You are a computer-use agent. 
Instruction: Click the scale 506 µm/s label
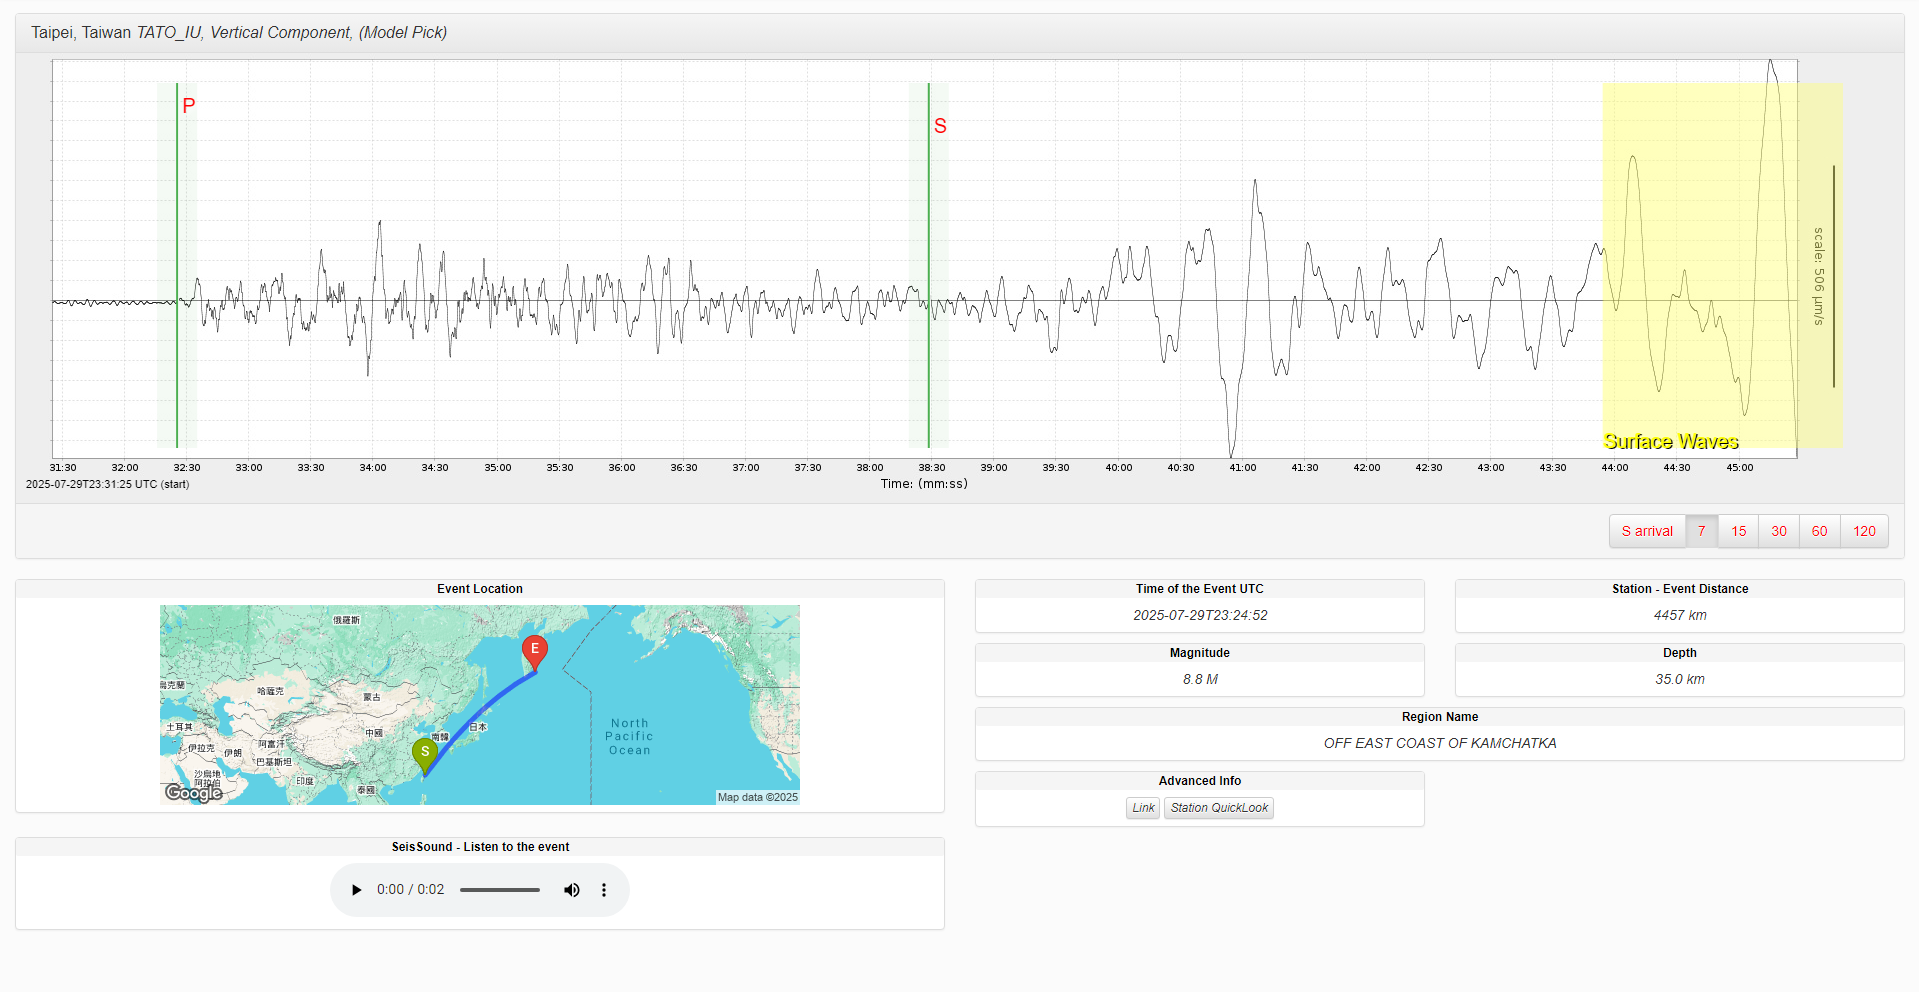[x=1818, y=277]
